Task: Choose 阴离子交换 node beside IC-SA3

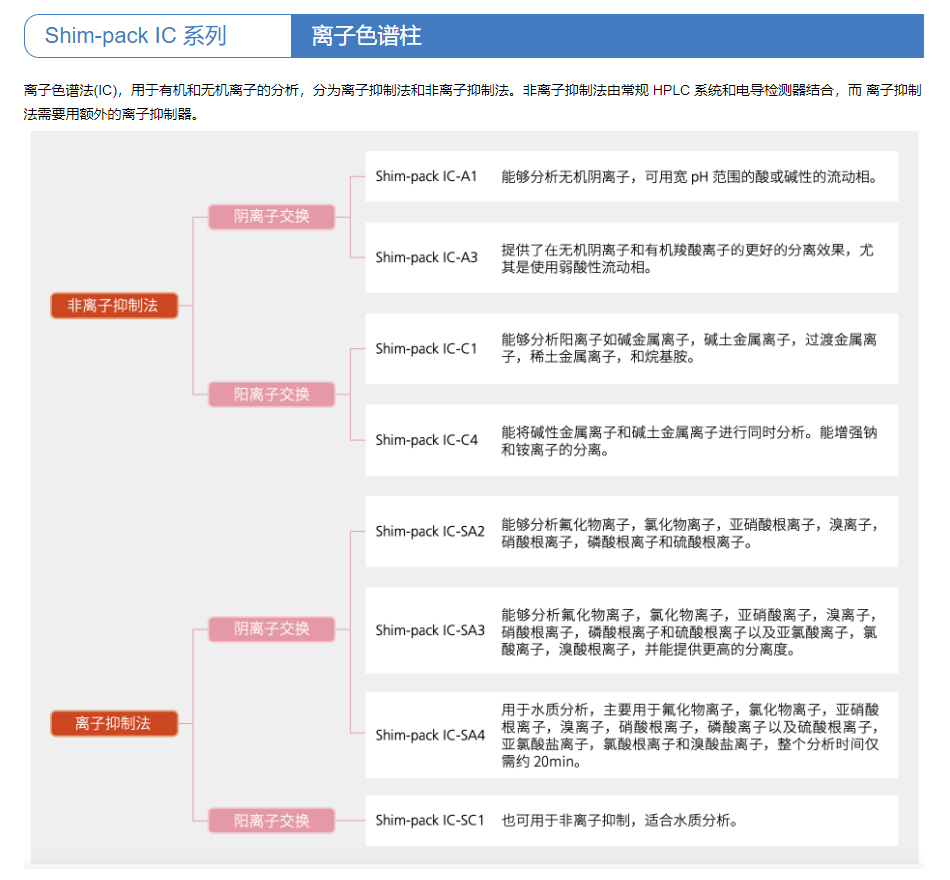Action: tap(272, 629)
